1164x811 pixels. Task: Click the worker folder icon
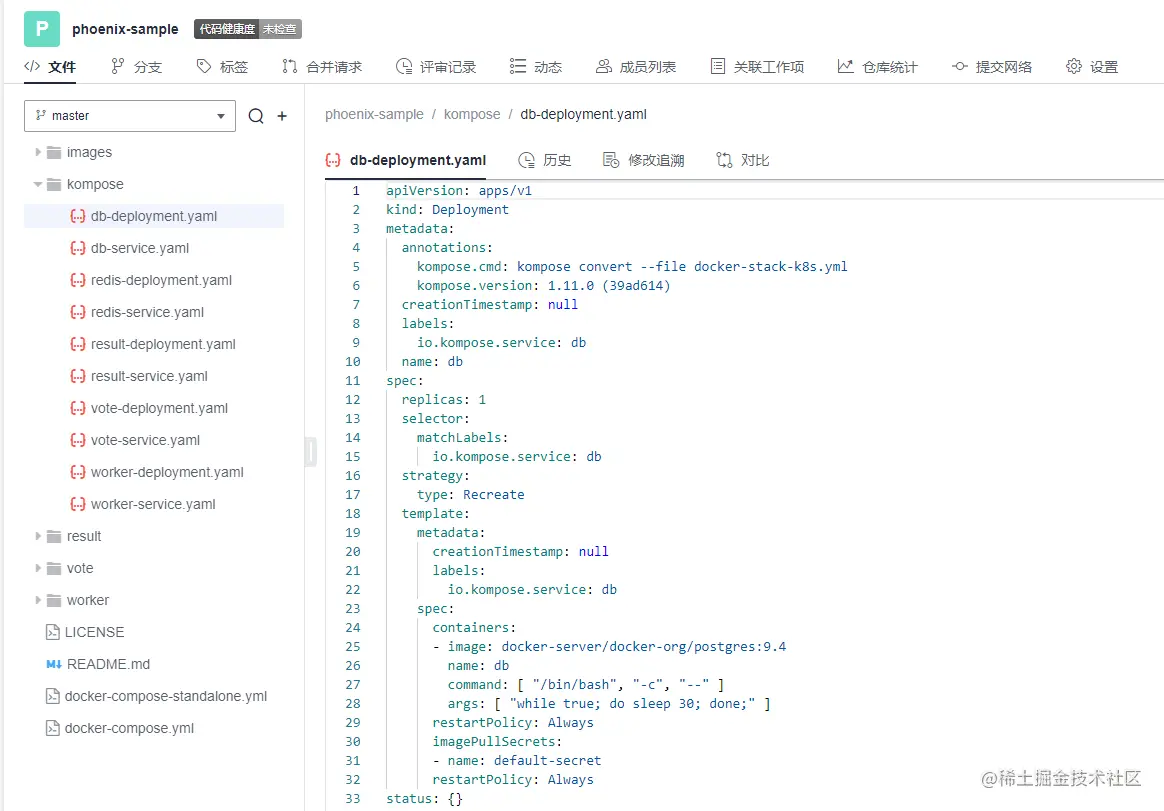(53, 600)
